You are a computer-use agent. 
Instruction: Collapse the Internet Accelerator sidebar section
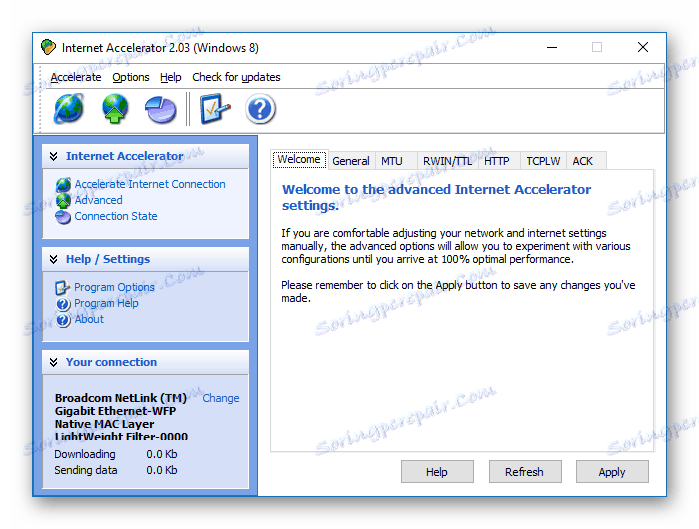(53, 156)
